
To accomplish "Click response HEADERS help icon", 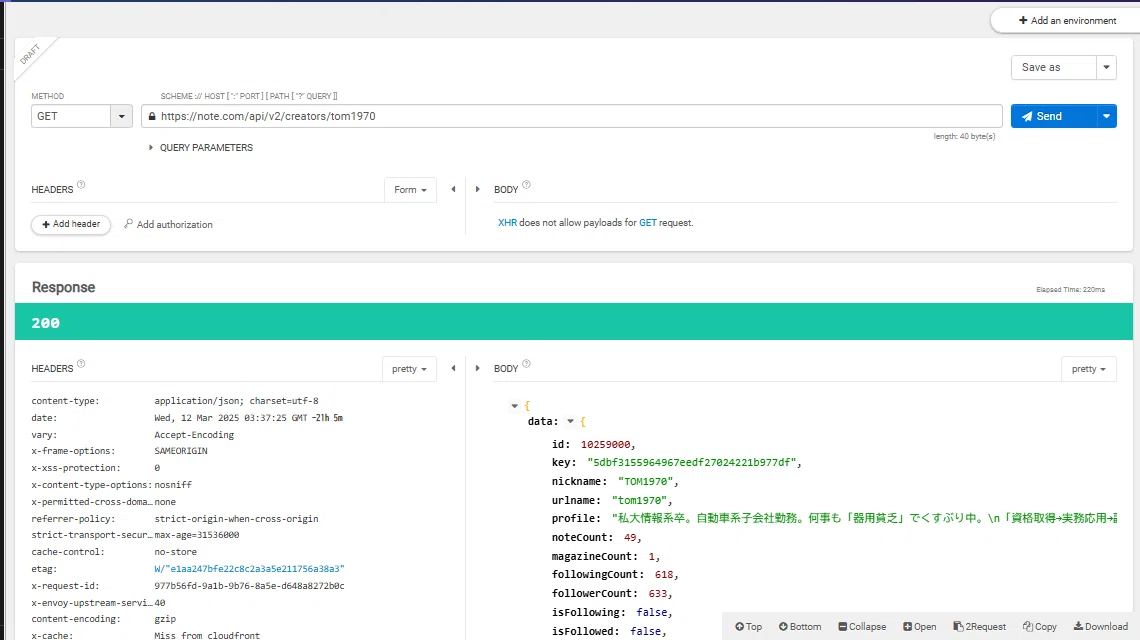I will tap(81, 364).
